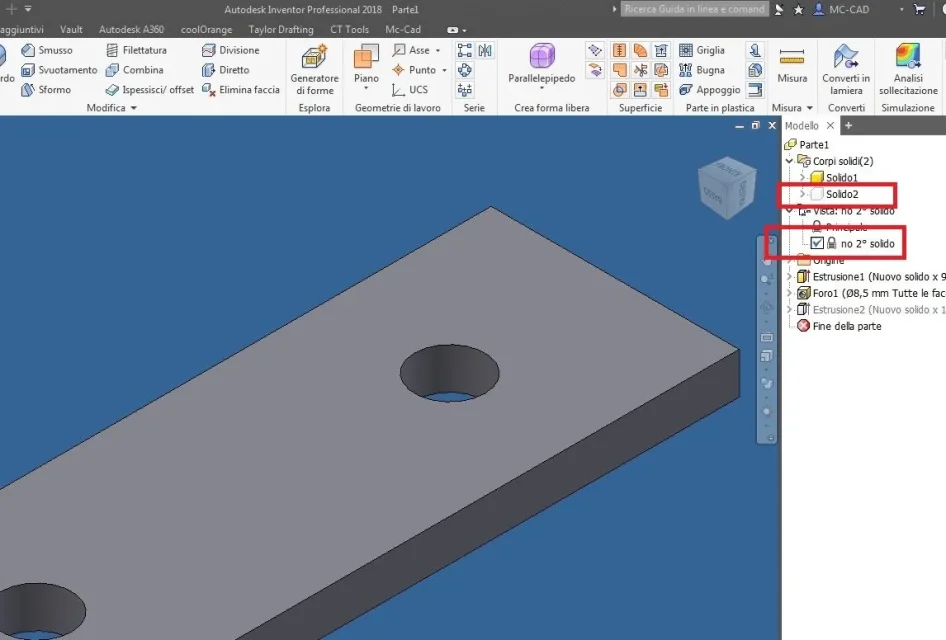This screenshot has height=640, width=946.
Task: Expand the Punto dropdown arrow
Action: click(x=444, y=70)
